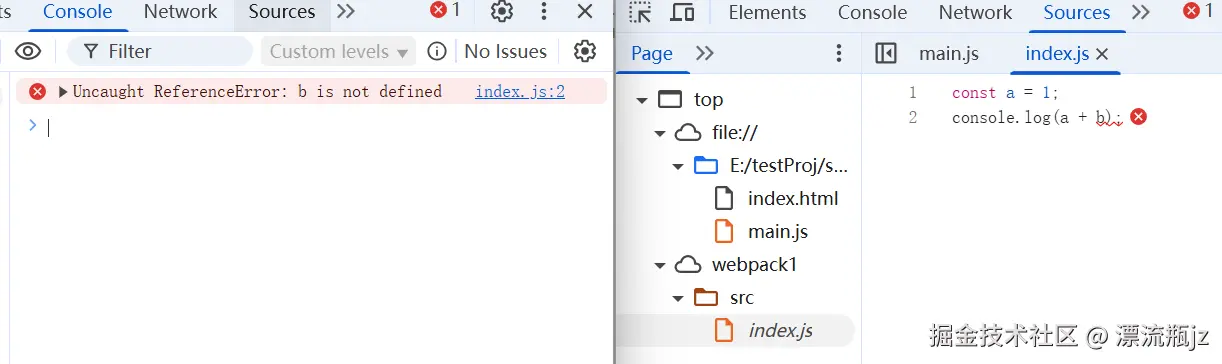1222x364 pixels.
Task: Click the issues info icon
Action: pyautogui.click(x=437, y=51)
